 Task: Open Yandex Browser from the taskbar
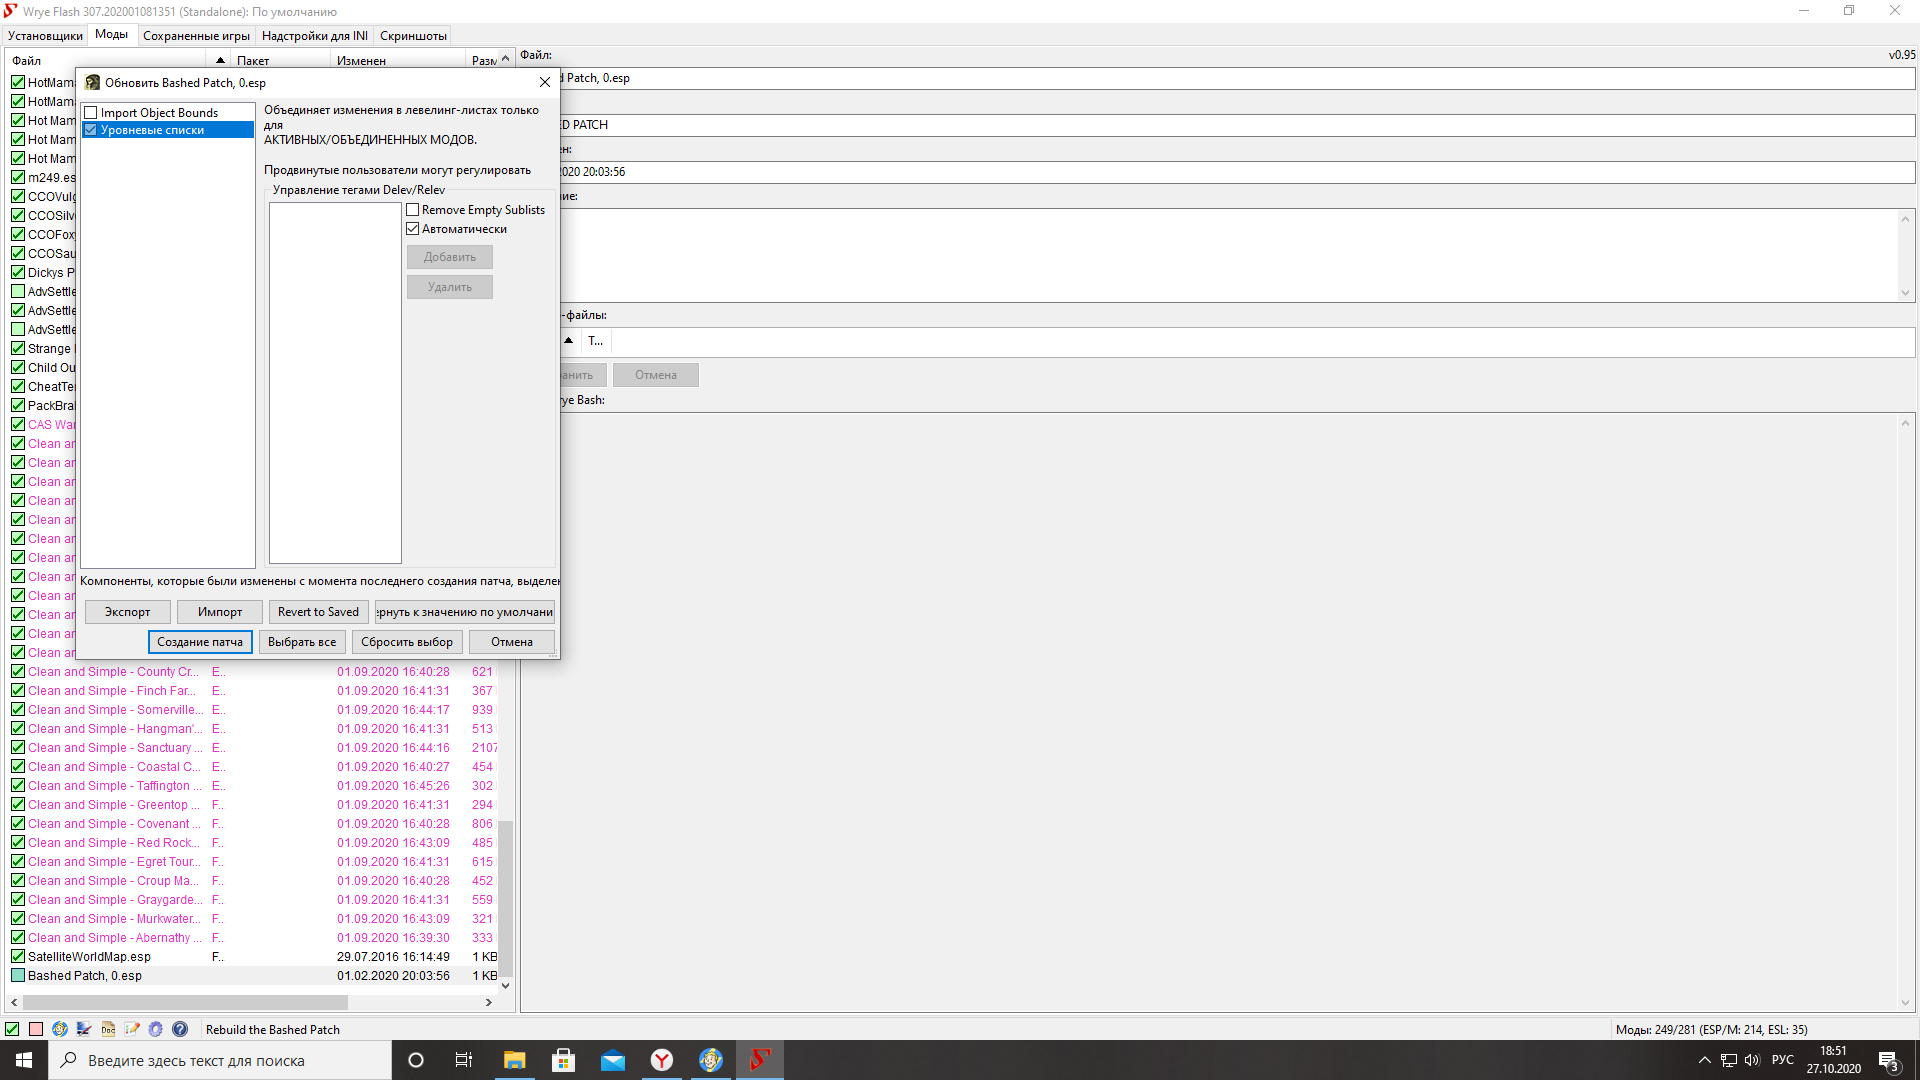[662, 1060]
